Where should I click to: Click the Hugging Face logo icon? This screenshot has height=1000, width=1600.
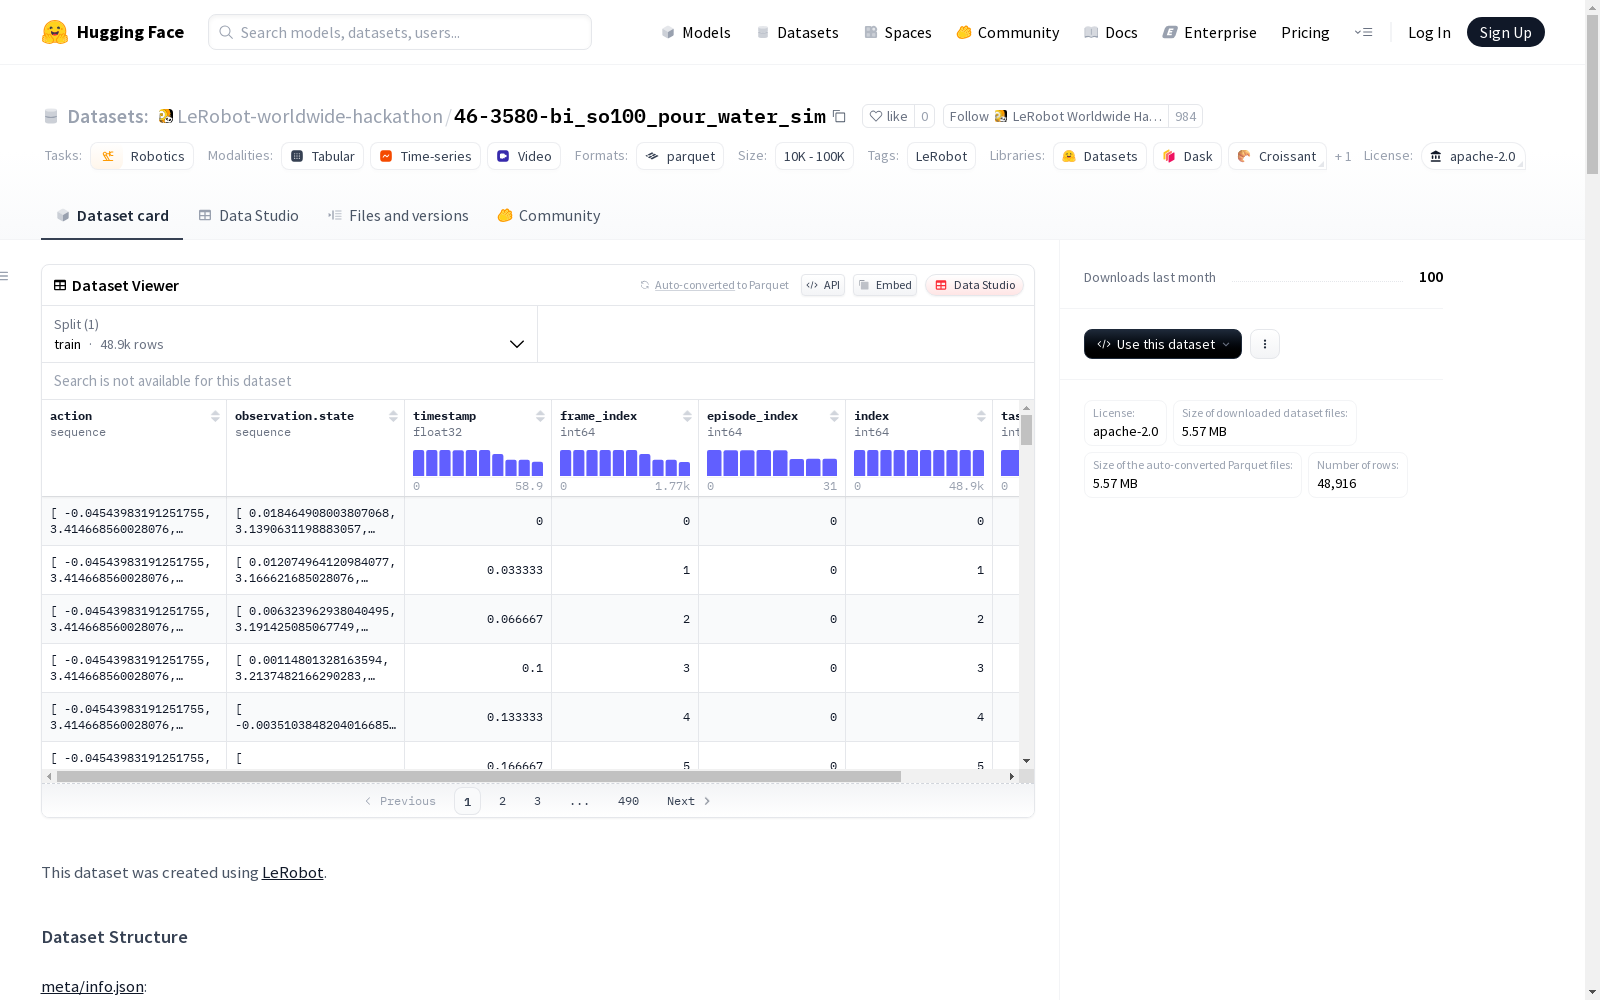click(x=55, y=32)
